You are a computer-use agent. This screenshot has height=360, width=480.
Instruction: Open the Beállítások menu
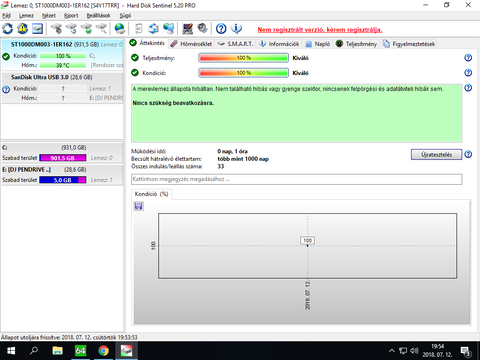98,16
